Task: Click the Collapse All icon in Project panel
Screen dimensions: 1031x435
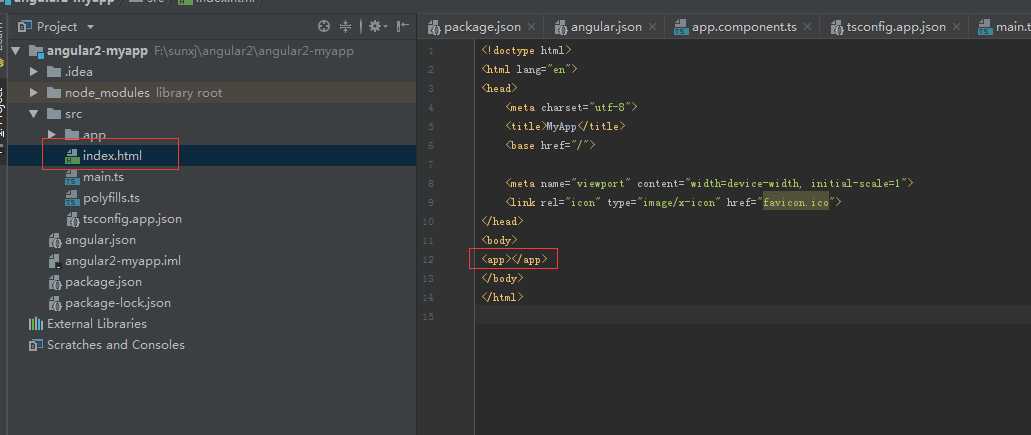Action: tap(345, 26)
